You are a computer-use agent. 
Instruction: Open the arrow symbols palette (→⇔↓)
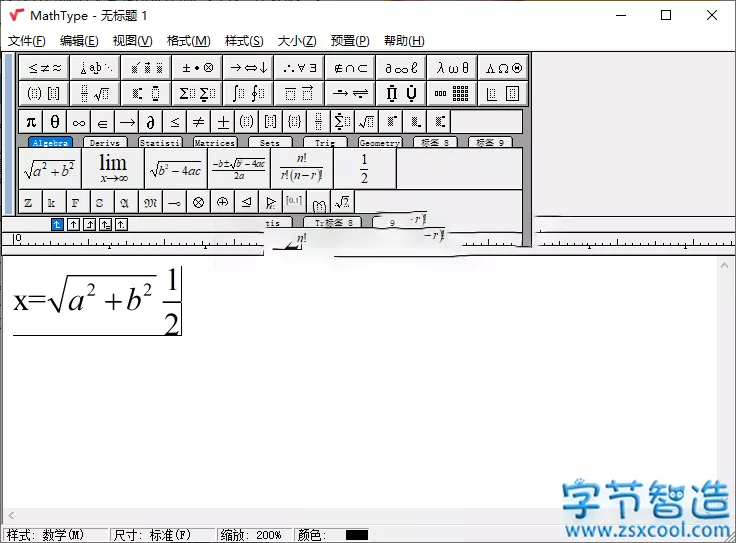click(249, 68)
